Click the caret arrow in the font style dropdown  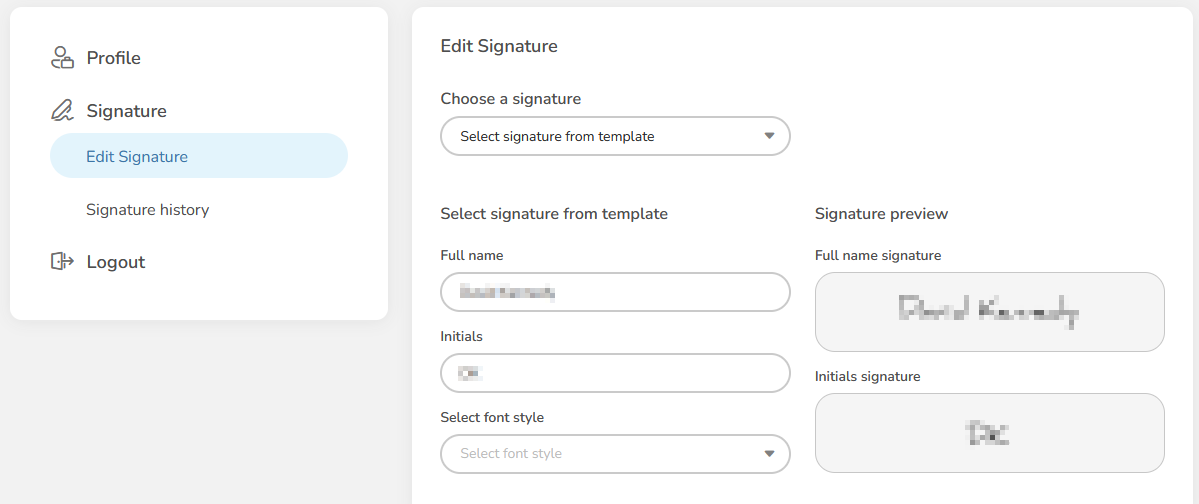769,453
